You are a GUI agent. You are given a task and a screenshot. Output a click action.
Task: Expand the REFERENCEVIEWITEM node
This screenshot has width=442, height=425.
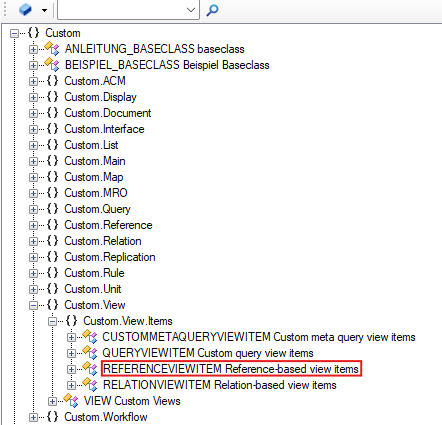click(71, 369)
